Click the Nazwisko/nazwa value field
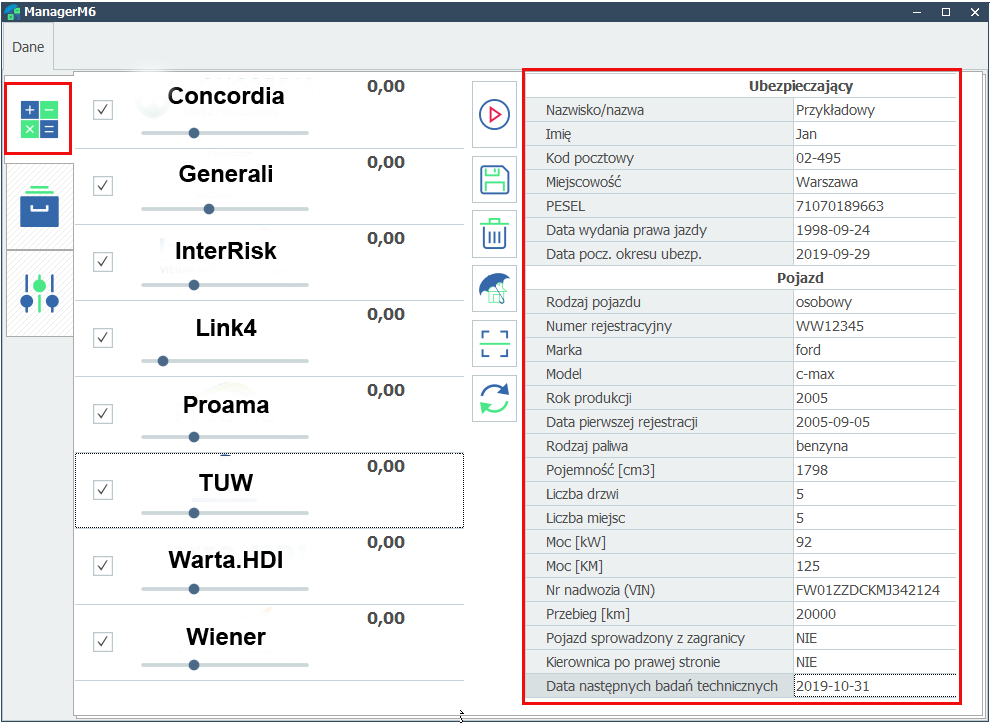 point(874,110)
